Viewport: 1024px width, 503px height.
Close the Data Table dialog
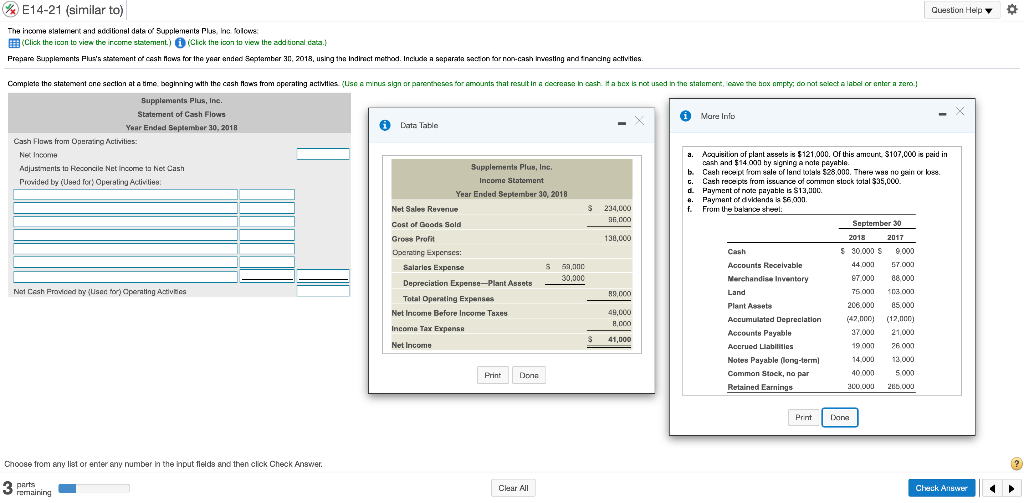coord(640,121)
